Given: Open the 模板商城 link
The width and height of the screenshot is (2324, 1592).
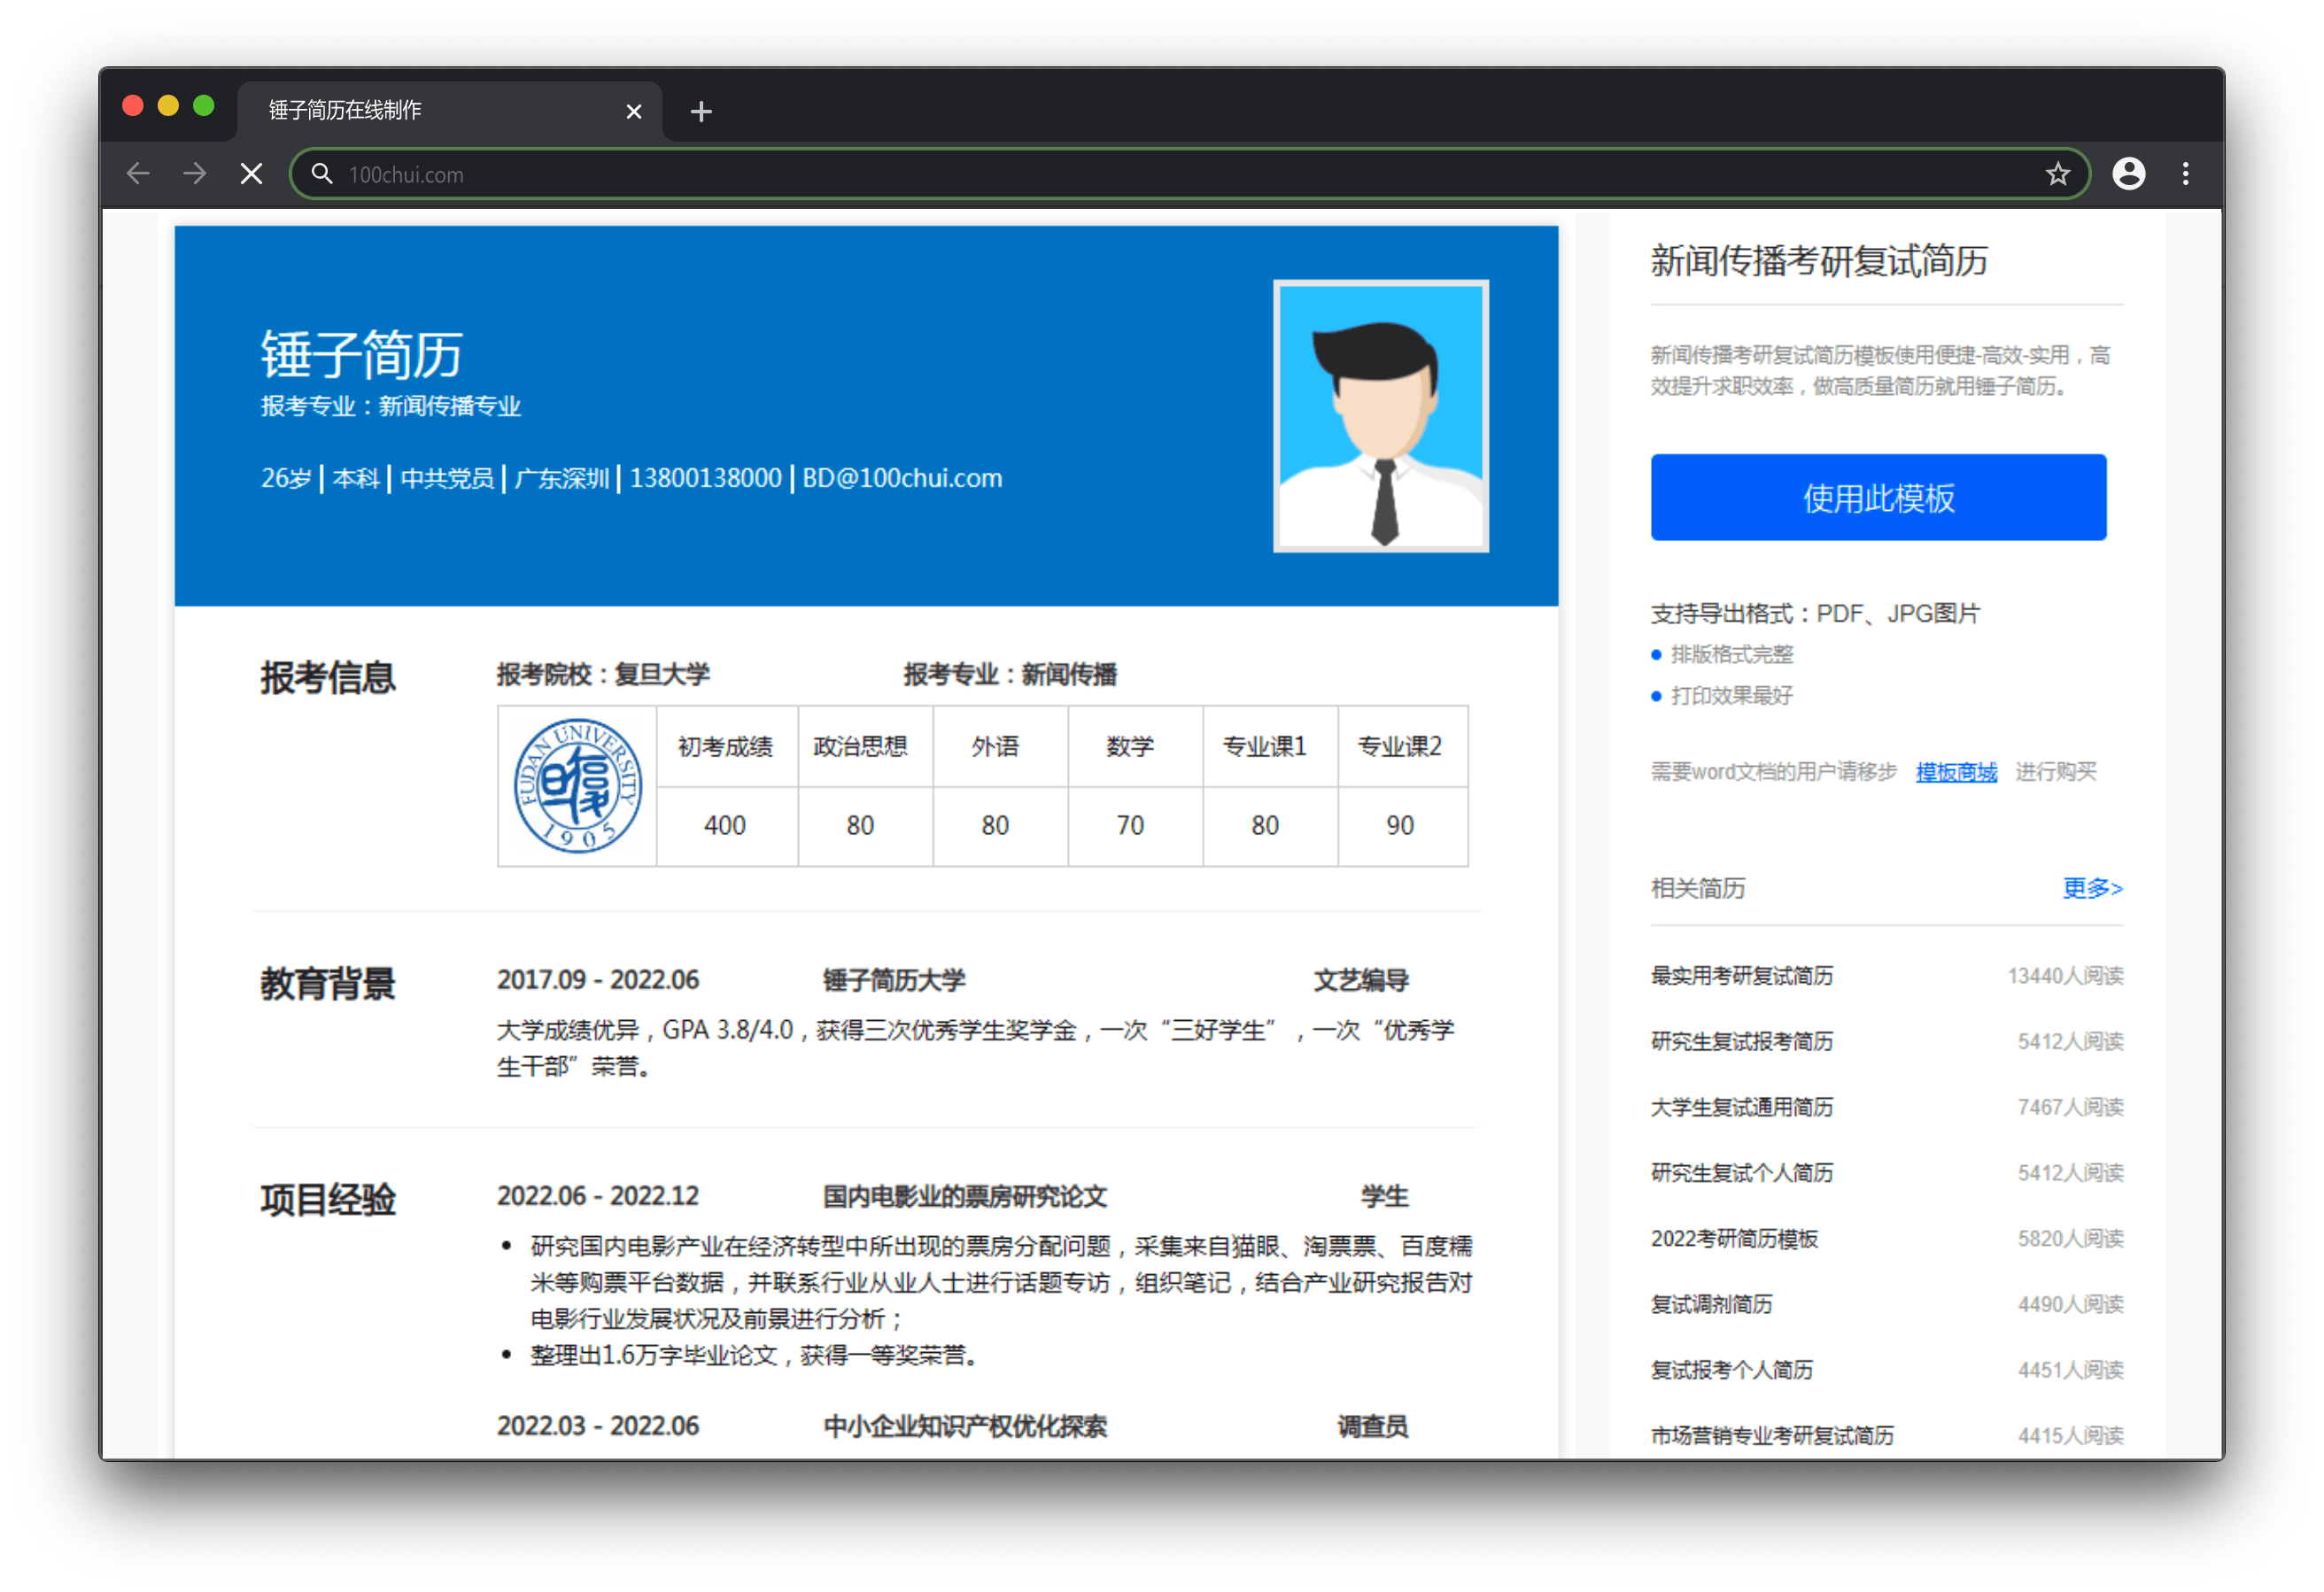Looking at the screenshot, I should [1956, 772].
